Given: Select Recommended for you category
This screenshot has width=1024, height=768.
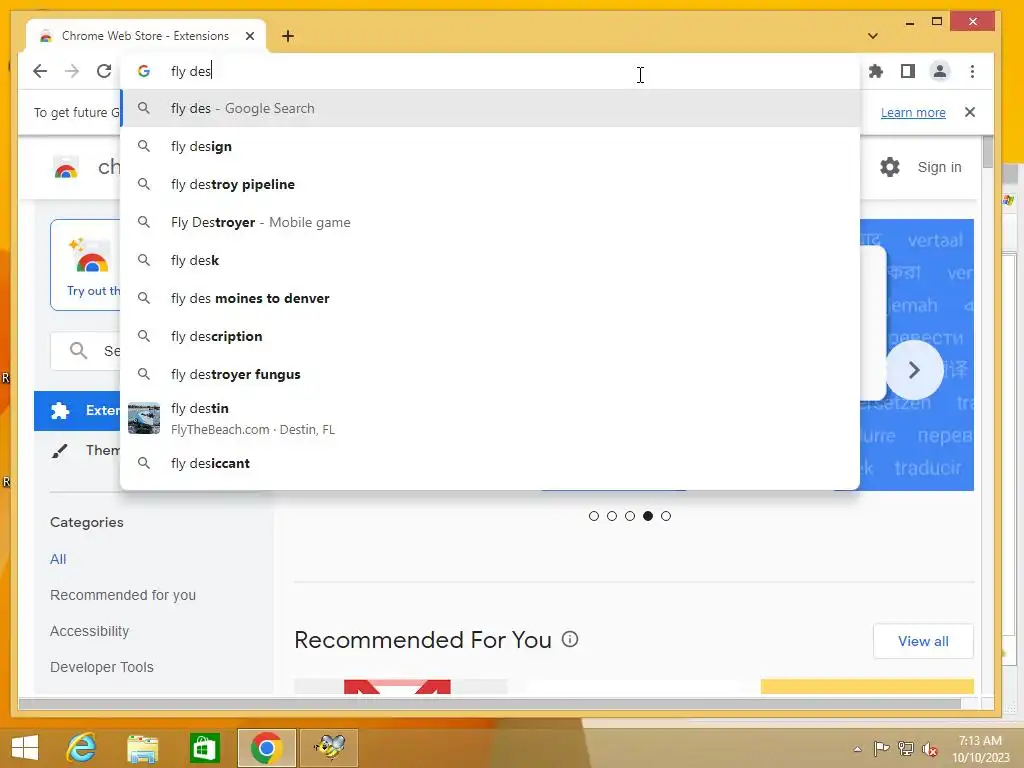Looking at the screenshot, I should point(123,595).
